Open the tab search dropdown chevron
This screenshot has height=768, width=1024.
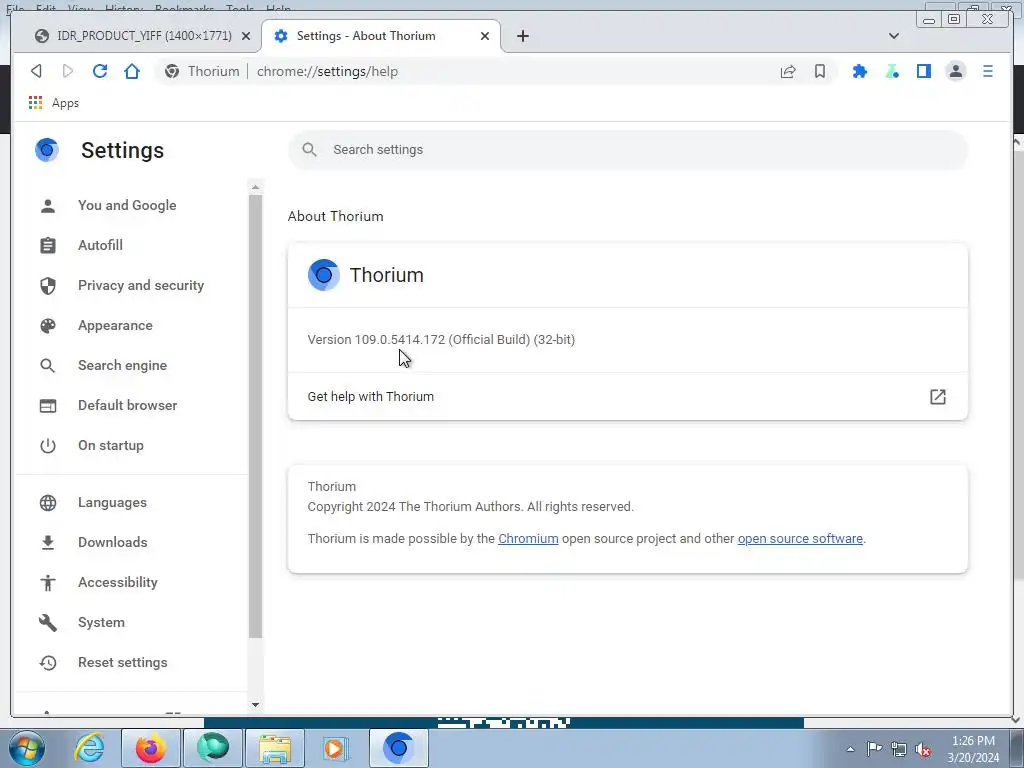[x=893, y=36]
